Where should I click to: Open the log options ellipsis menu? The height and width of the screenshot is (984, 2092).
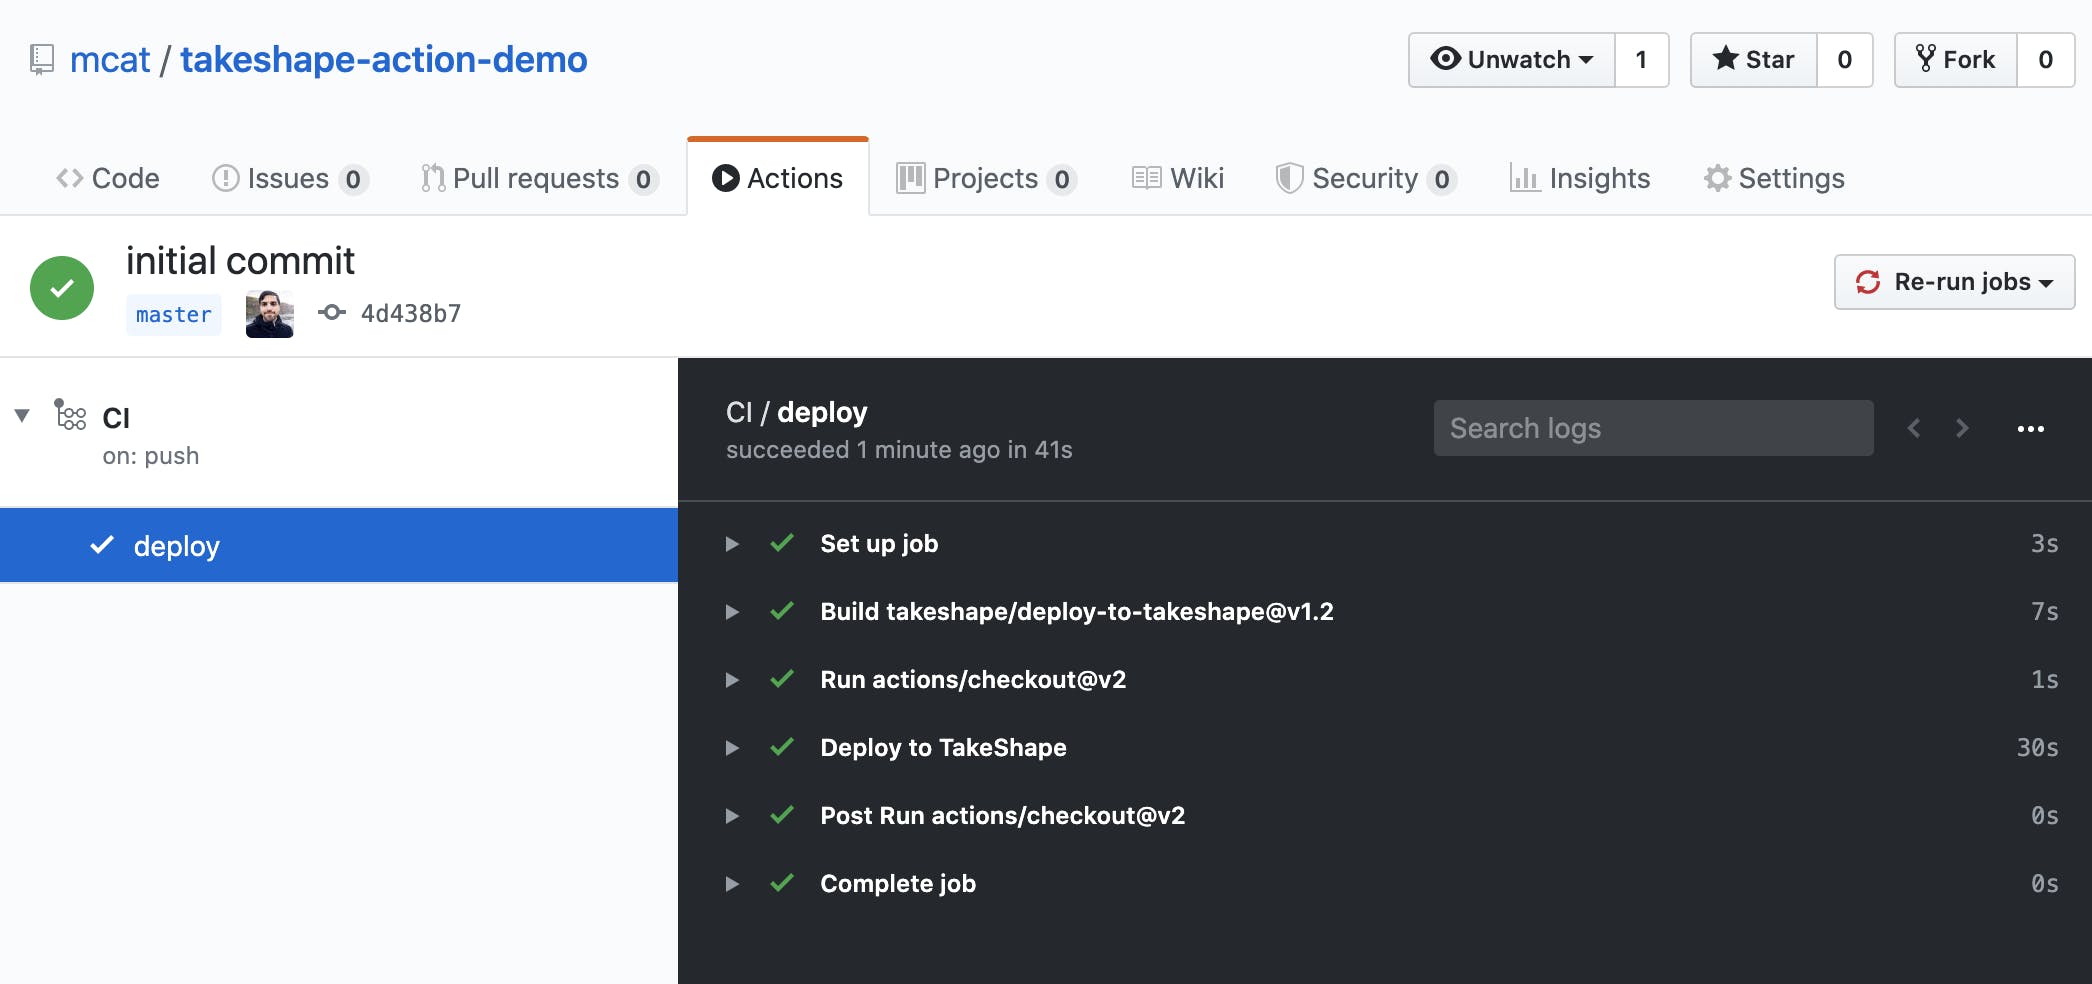pos(2031,428)
